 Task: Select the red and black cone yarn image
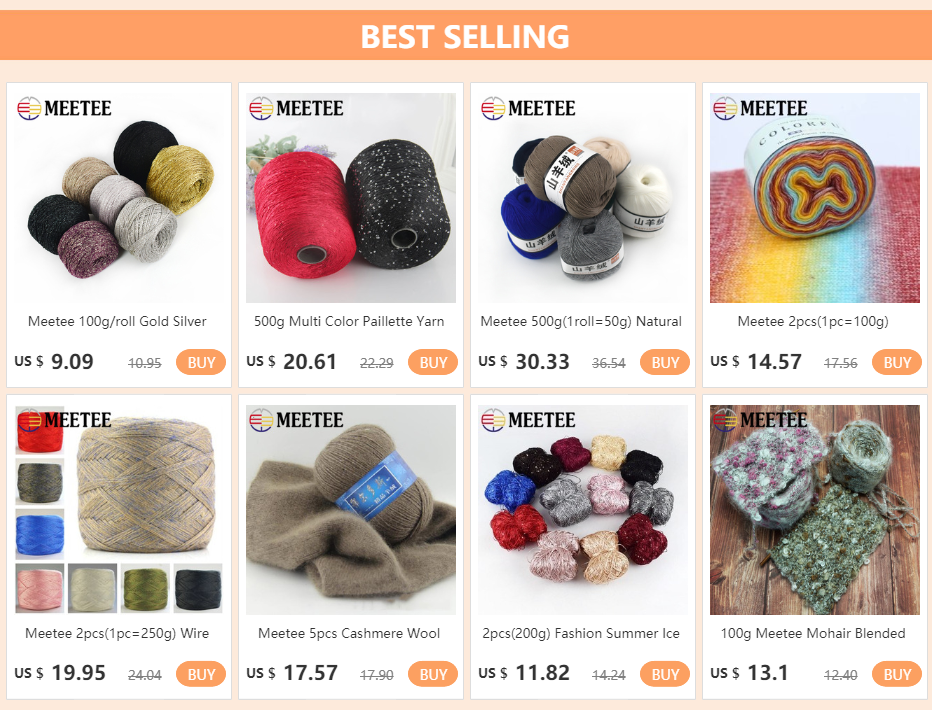351,198
